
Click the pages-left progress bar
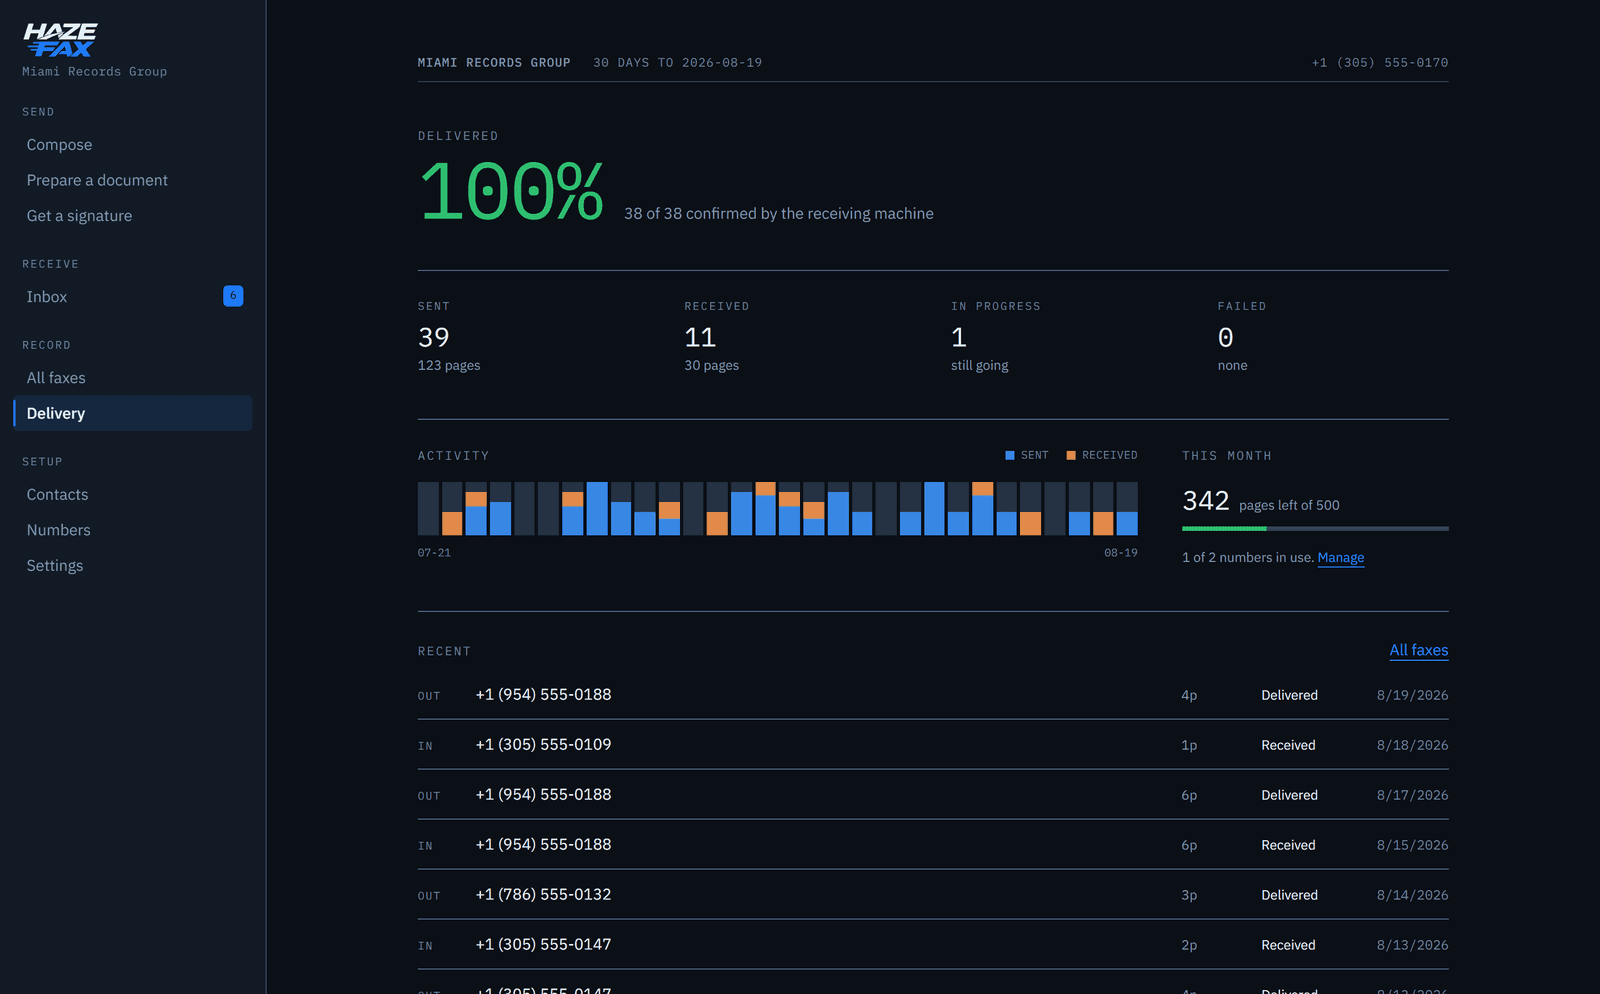[1315, 528]
